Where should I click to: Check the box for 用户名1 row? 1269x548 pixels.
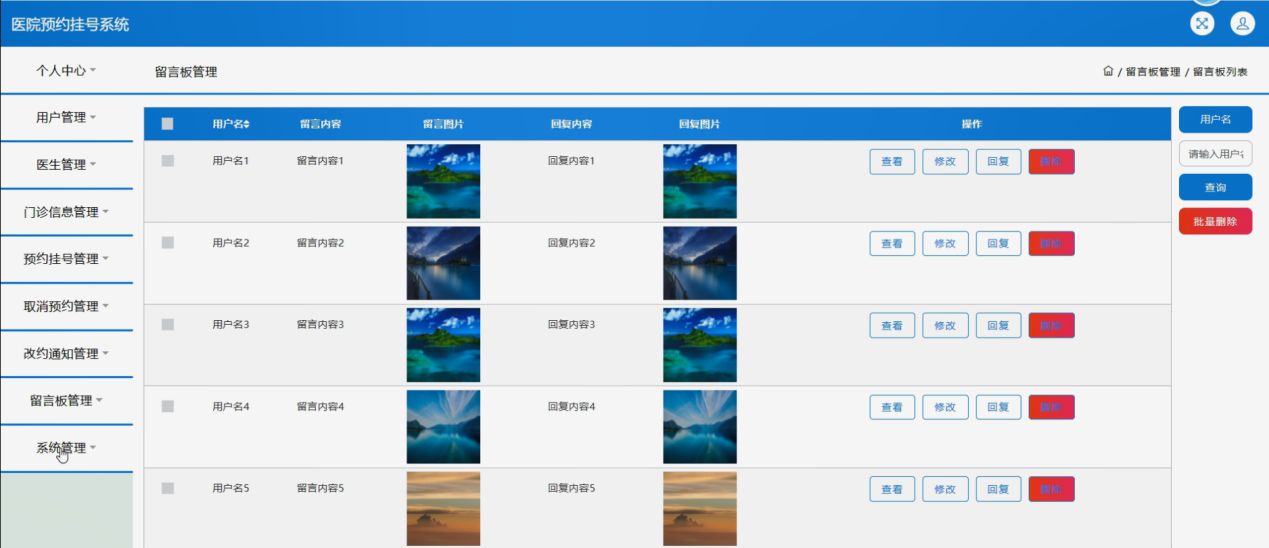pos(167,161)
